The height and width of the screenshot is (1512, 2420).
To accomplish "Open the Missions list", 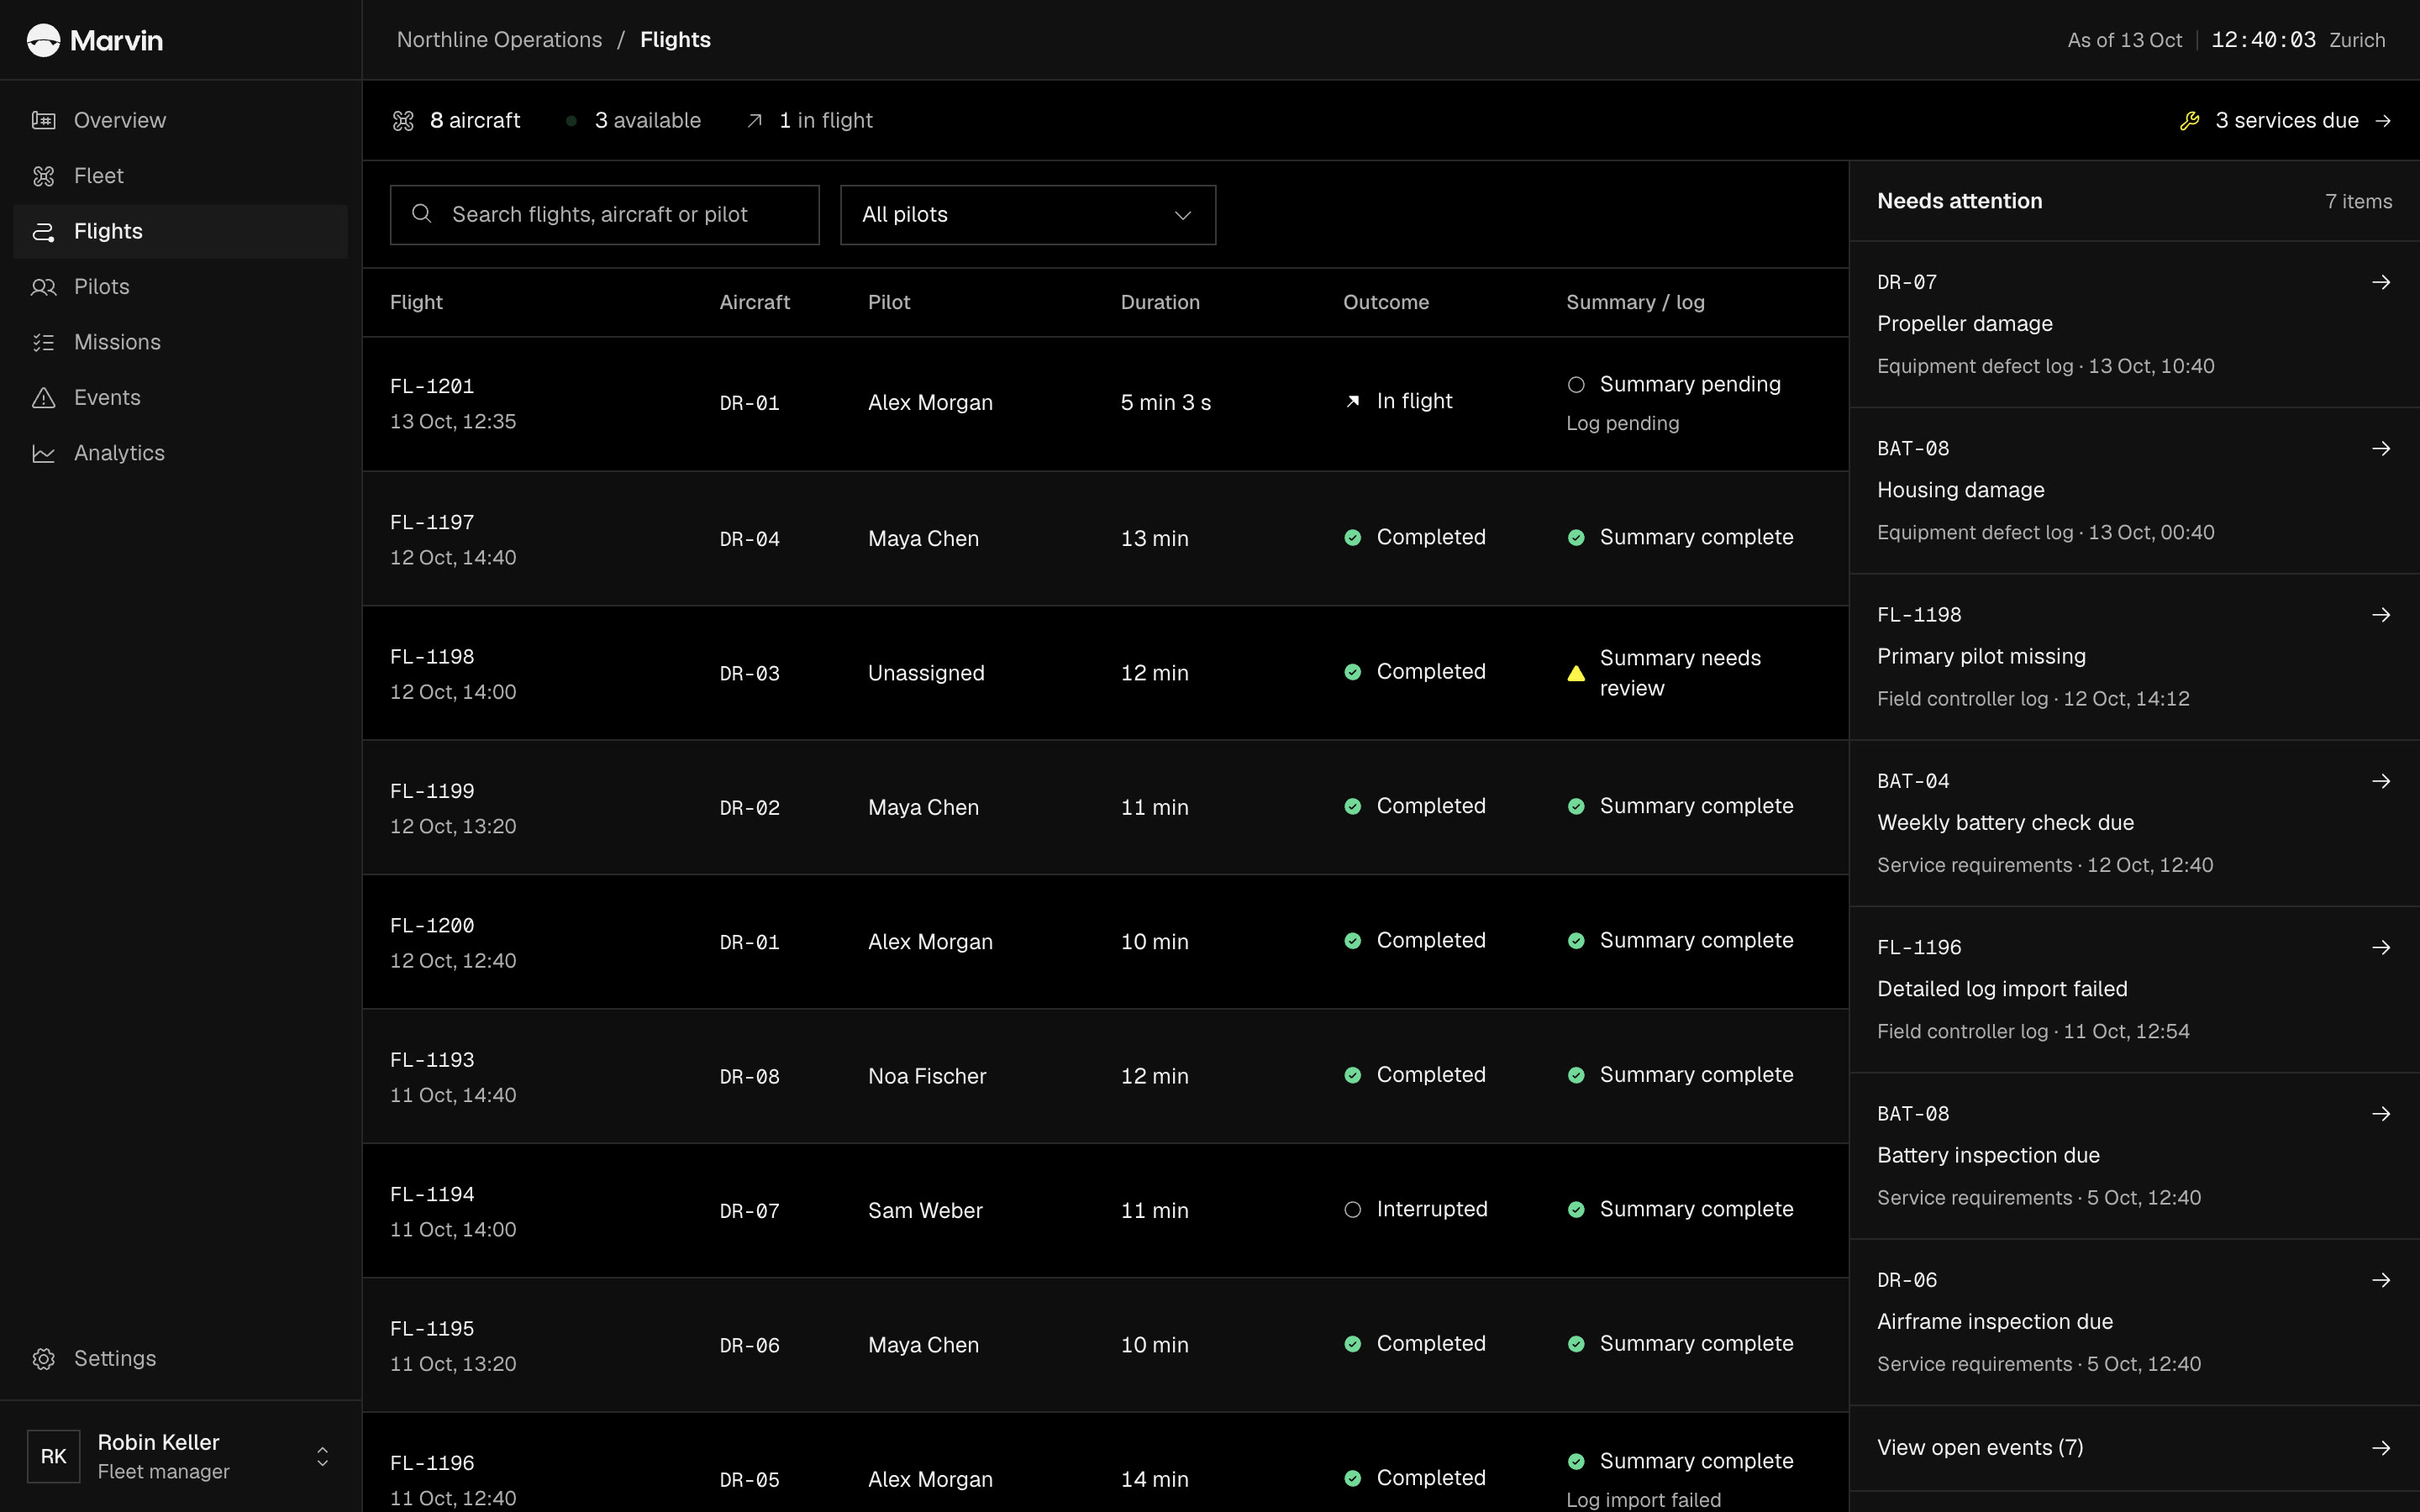I will (180, 342).
